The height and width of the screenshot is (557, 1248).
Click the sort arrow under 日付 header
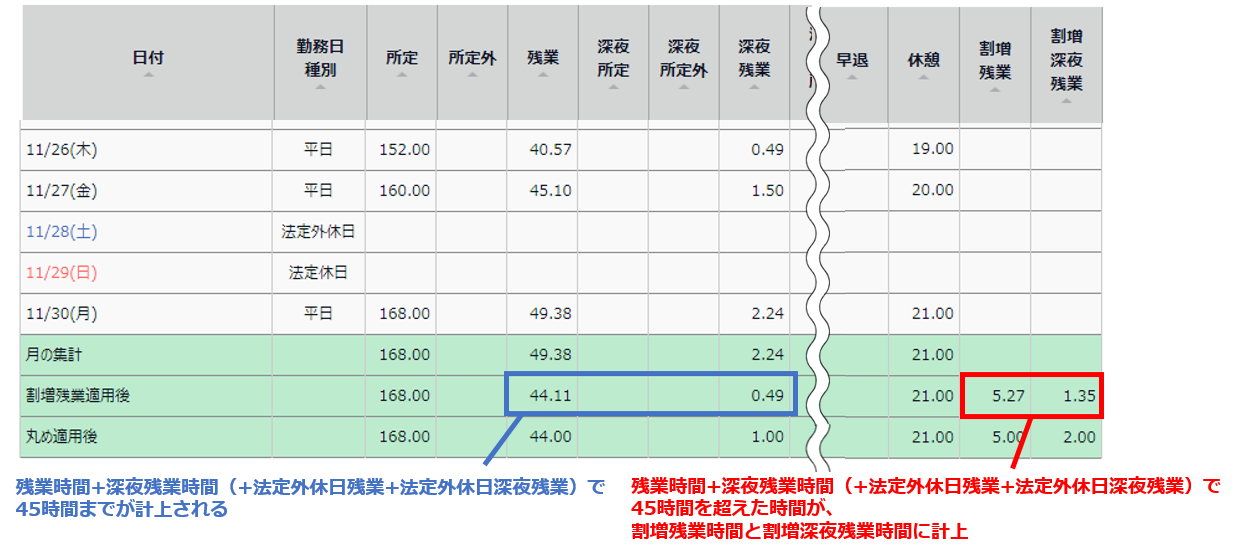pos(148,74)
